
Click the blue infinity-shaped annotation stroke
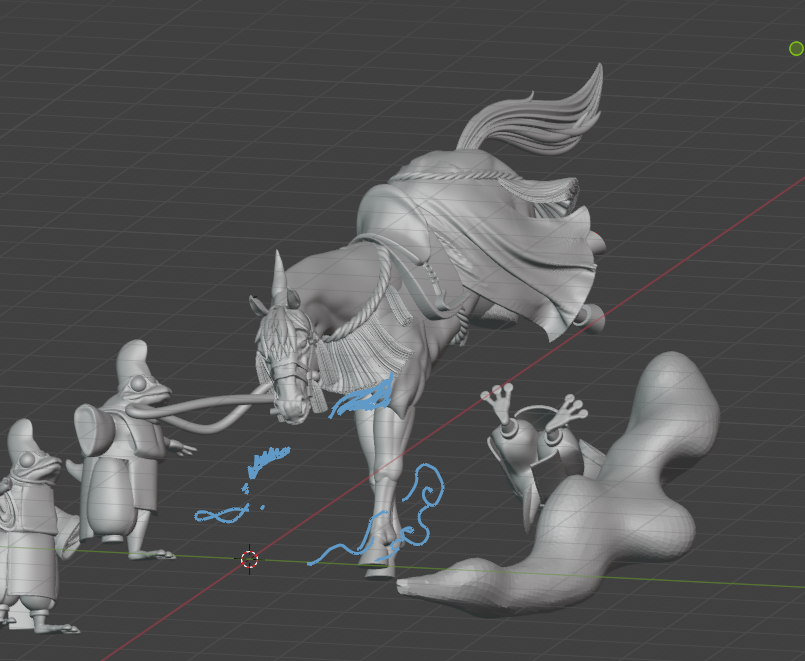coord(221,515)
